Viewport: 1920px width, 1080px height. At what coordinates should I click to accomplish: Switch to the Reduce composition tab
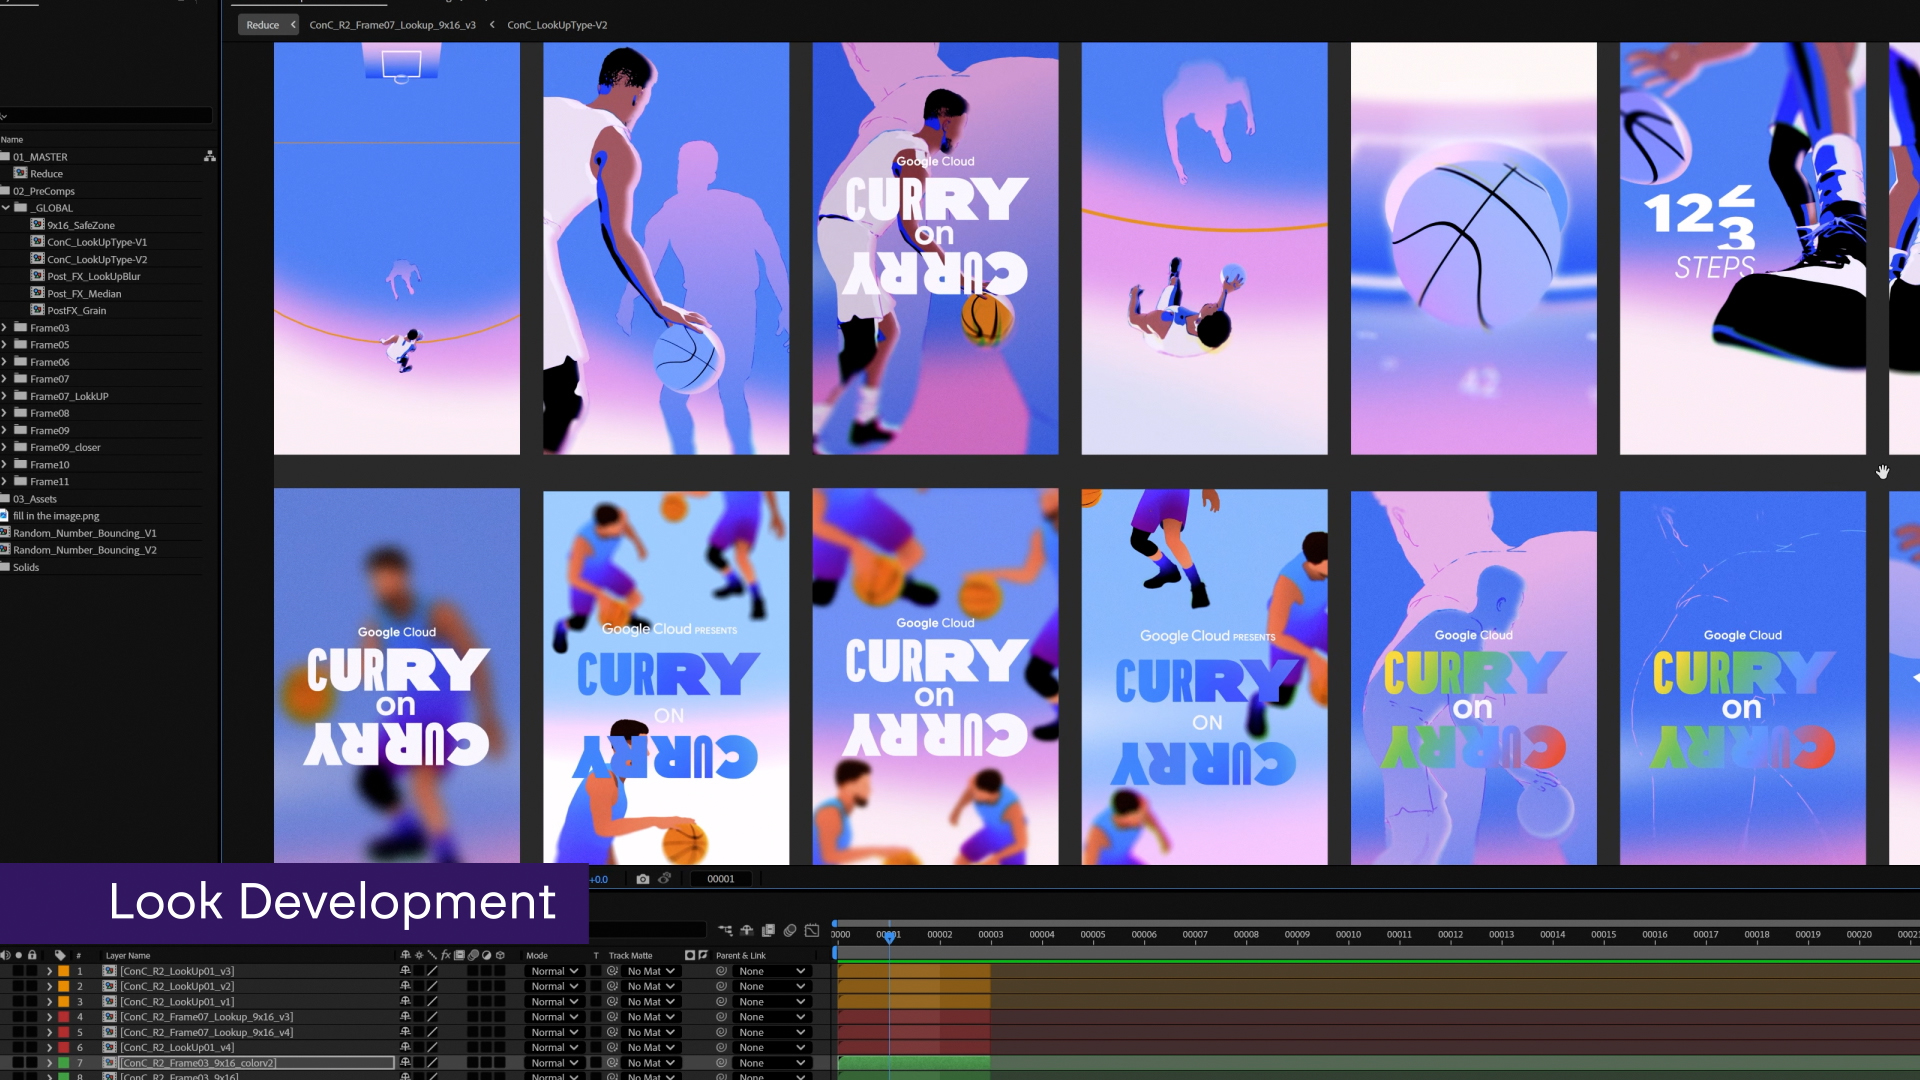263,25
